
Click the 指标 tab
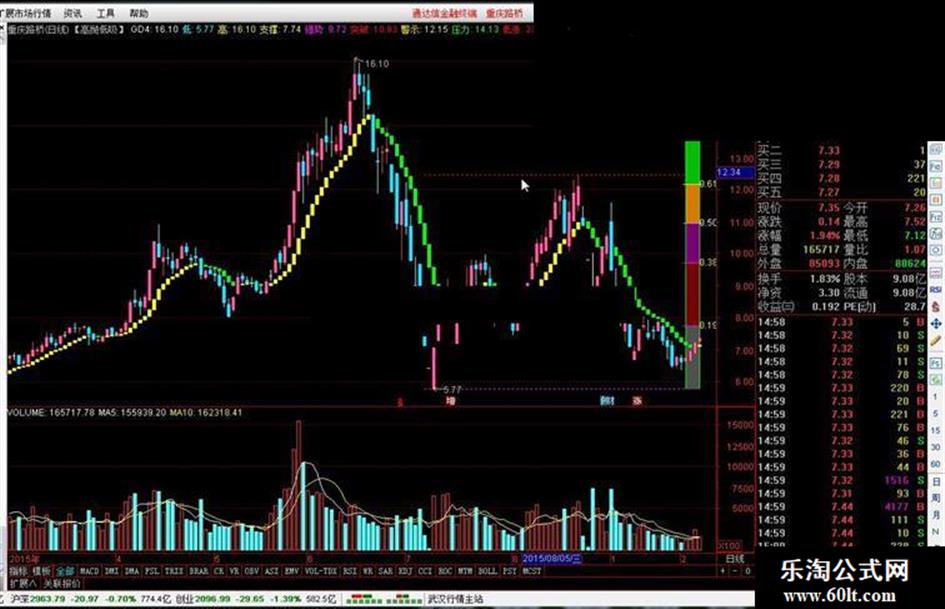coord(17,570)
